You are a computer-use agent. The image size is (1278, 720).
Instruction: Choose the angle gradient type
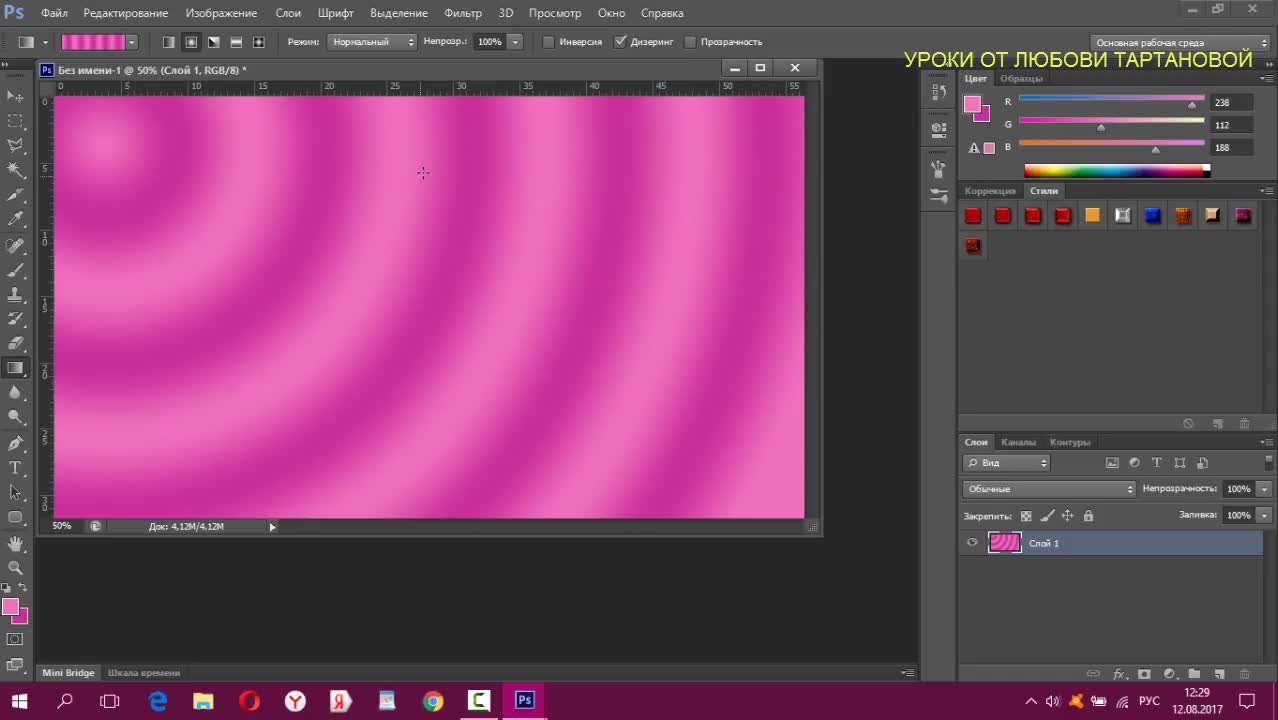(213, 42)
